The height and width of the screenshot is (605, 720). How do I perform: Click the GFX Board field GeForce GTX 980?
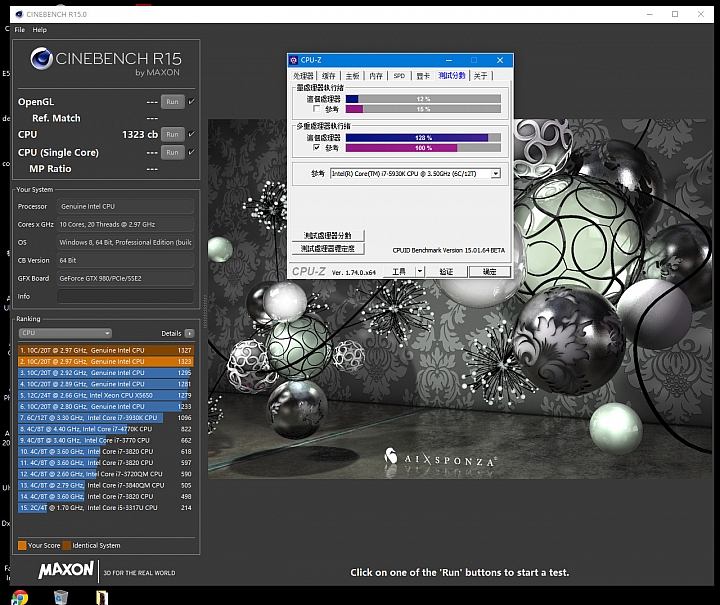[x=125, y=278]
